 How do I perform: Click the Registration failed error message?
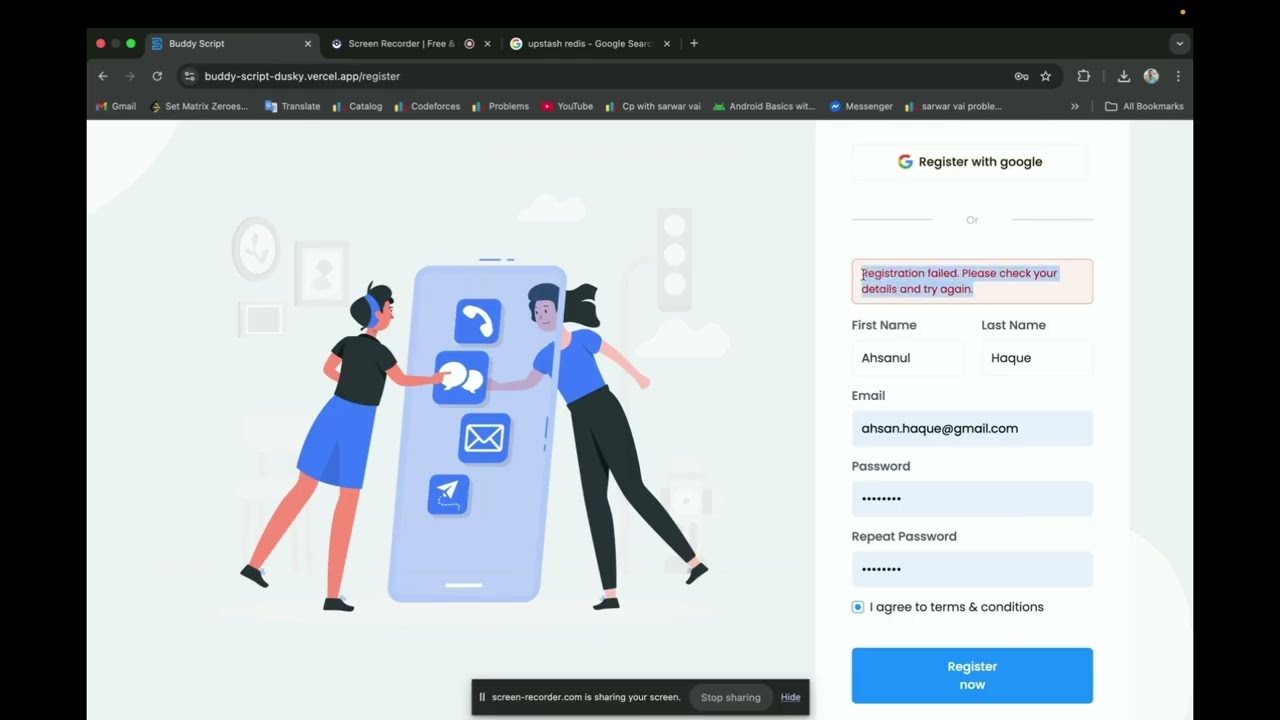[x=972, y=281]
